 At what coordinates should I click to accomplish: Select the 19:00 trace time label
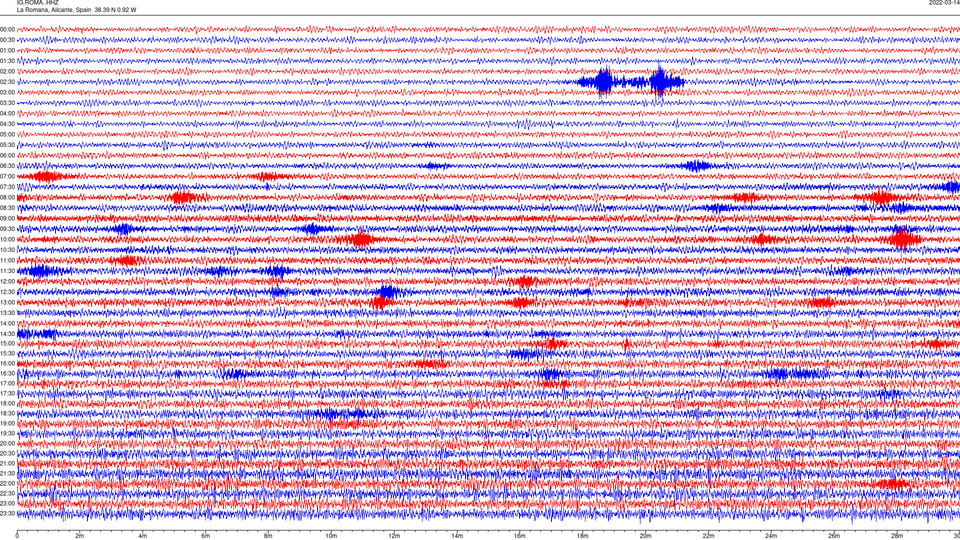[x=7, y=424]
